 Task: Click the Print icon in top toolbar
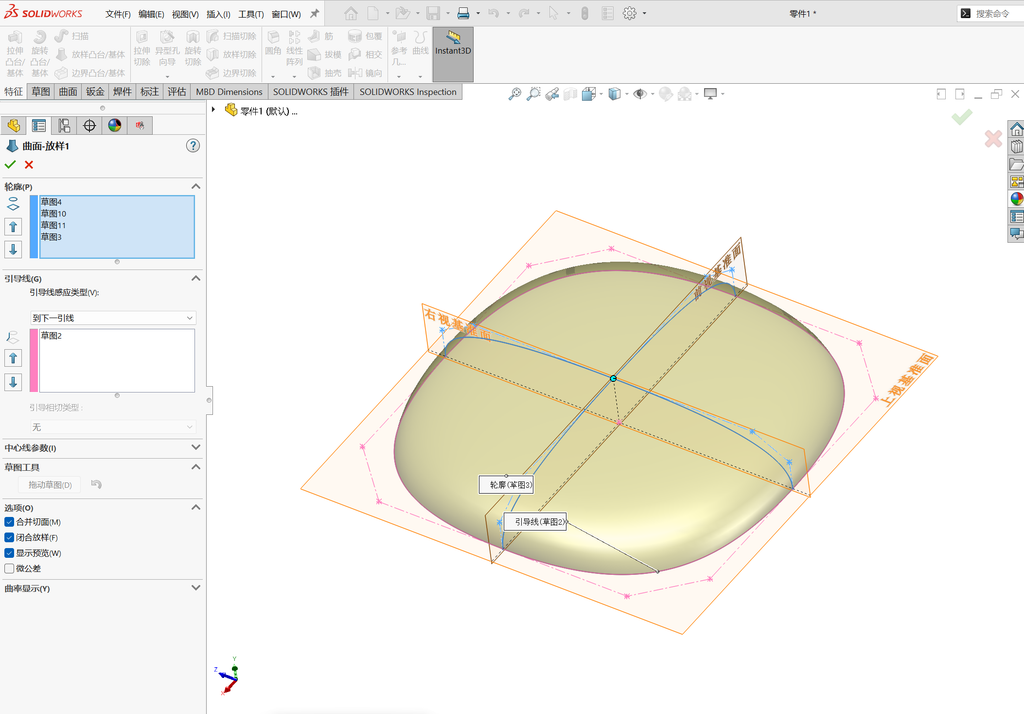[463, 13]
